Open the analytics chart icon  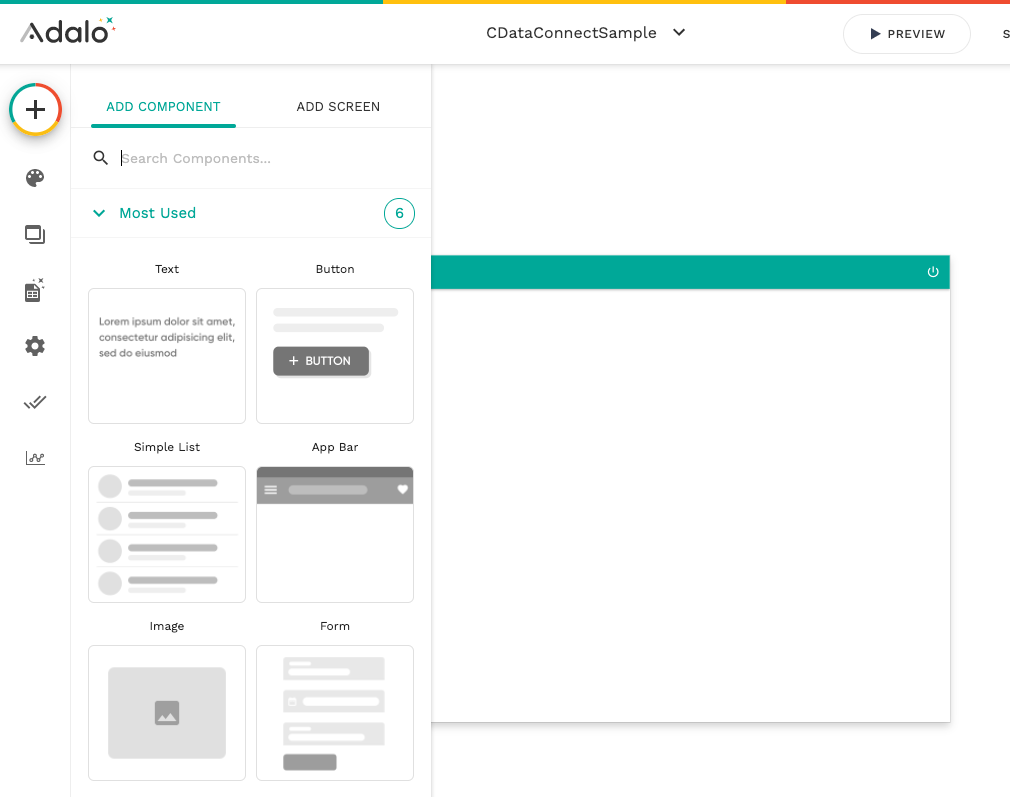coord(35,458)
